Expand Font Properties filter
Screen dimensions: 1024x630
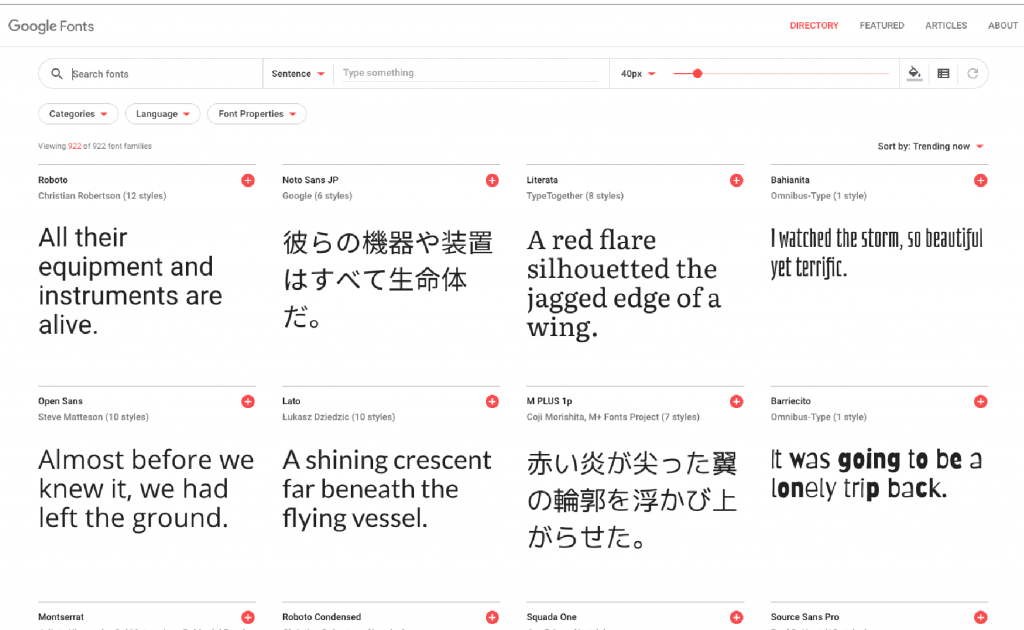click(x=257, y=114)
